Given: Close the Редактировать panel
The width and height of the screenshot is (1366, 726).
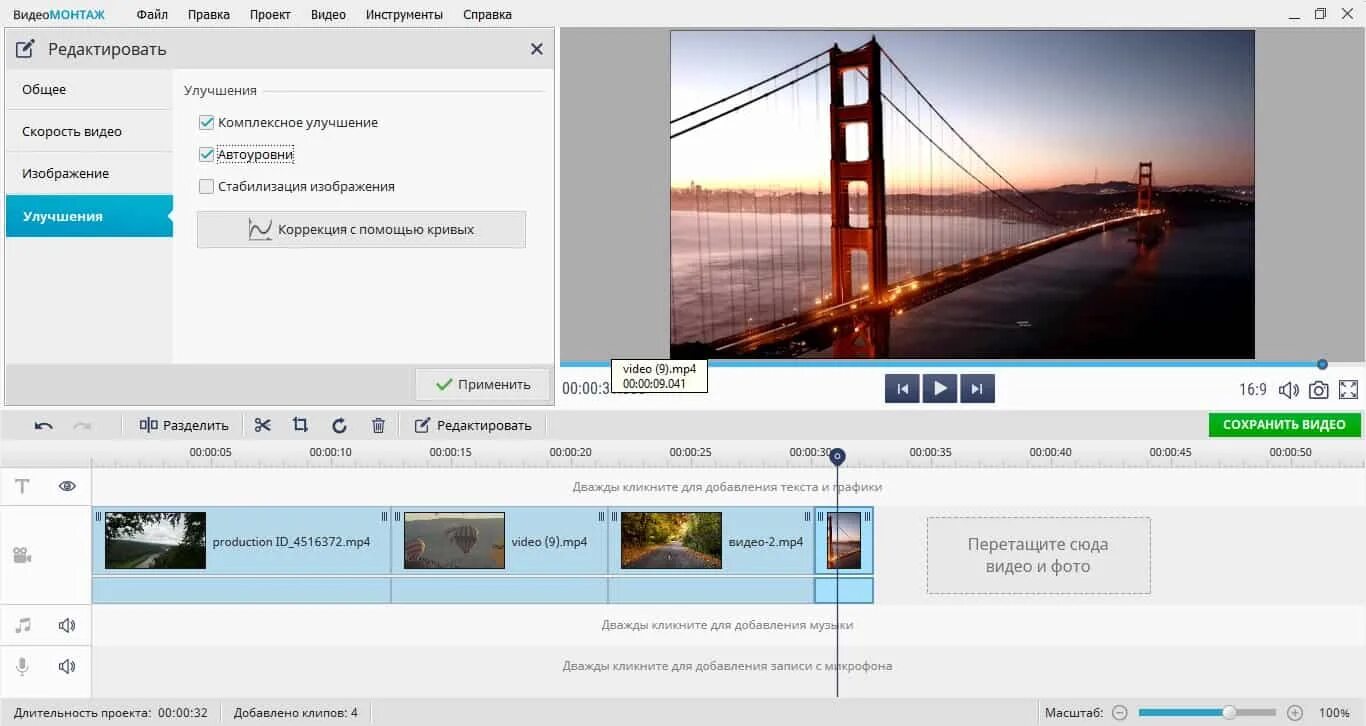Looking at the screenshot, I should tap(537, 49).
